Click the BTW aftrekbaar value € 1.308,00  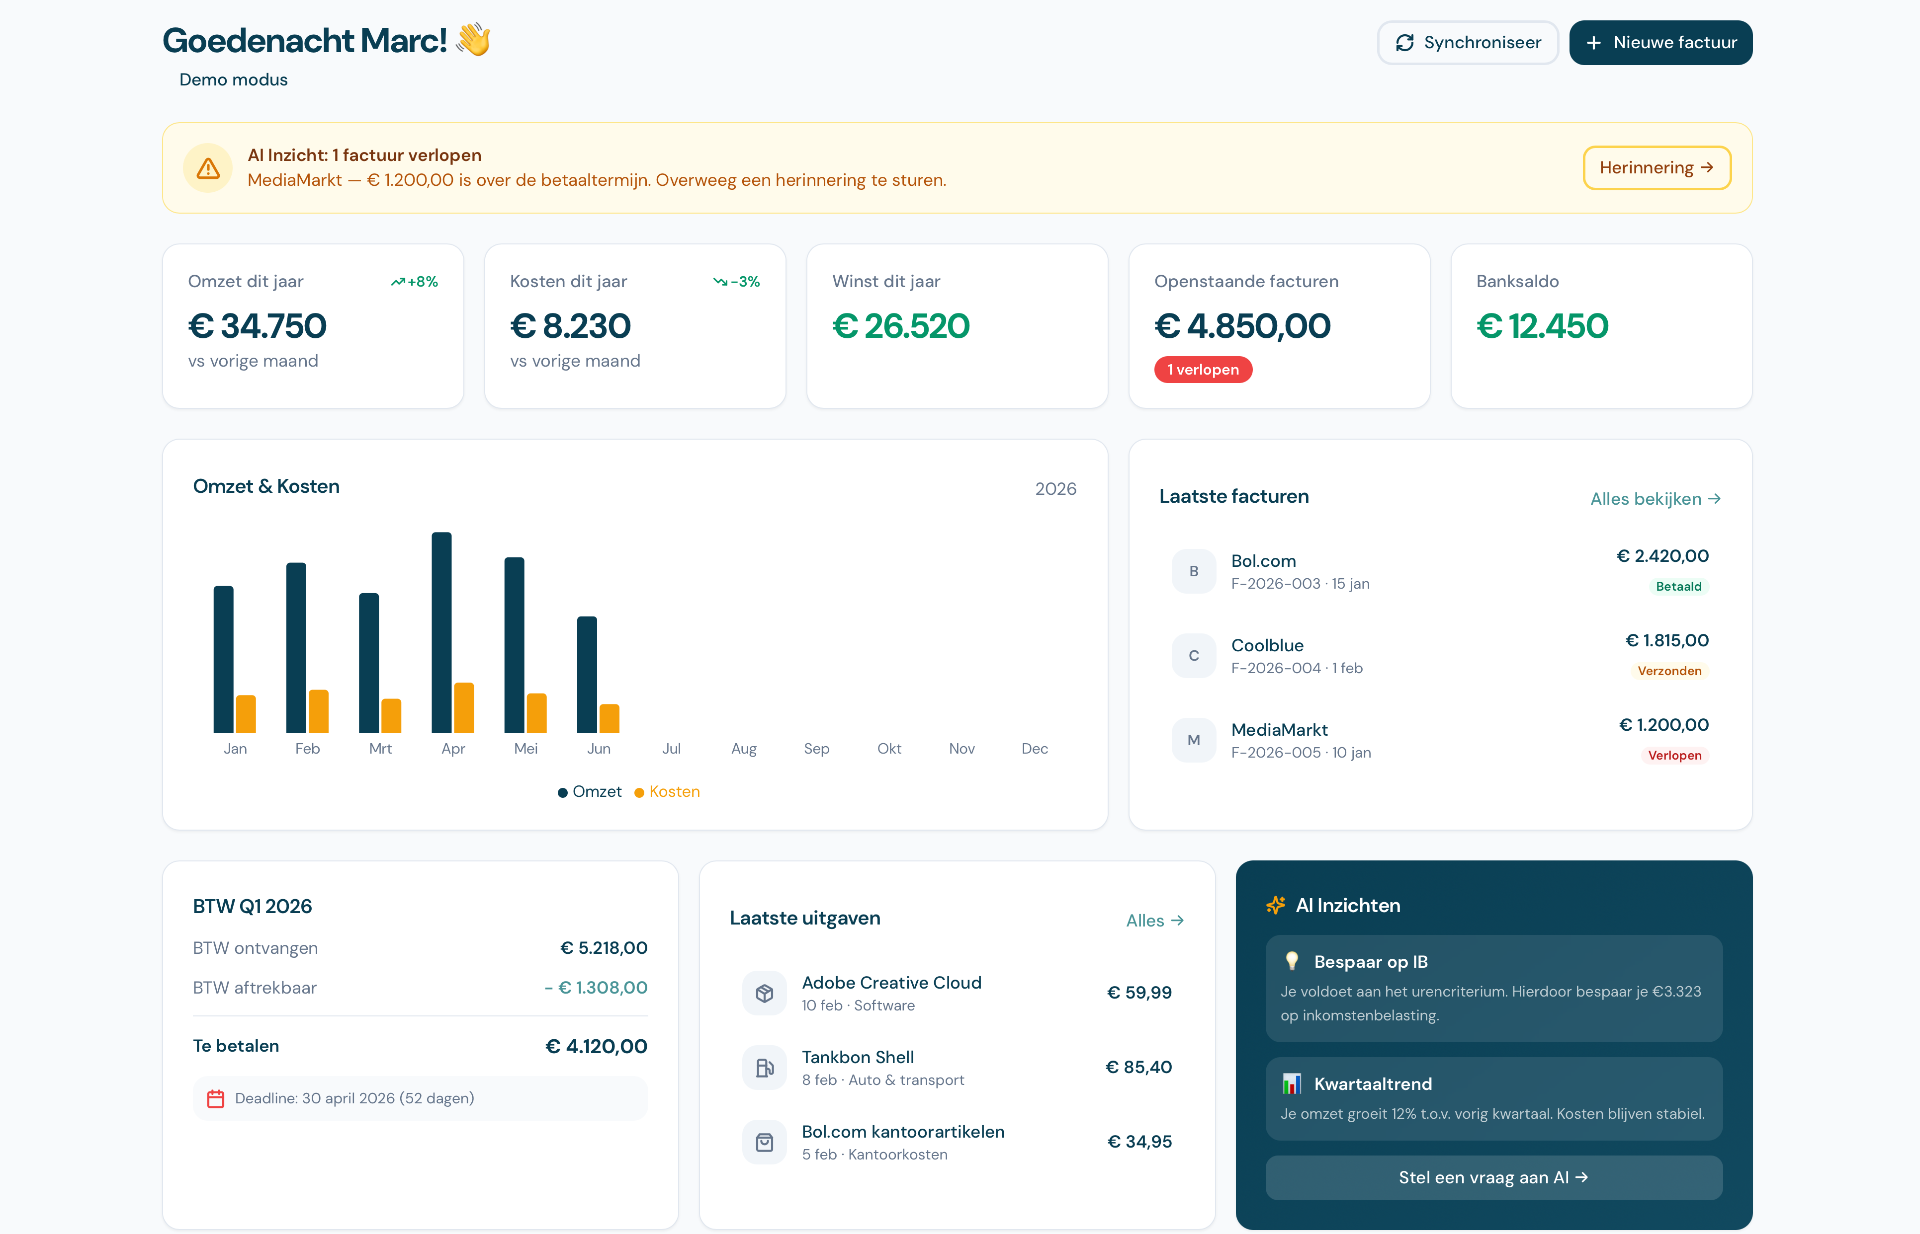pyautogui.click(x=596, y=988)
